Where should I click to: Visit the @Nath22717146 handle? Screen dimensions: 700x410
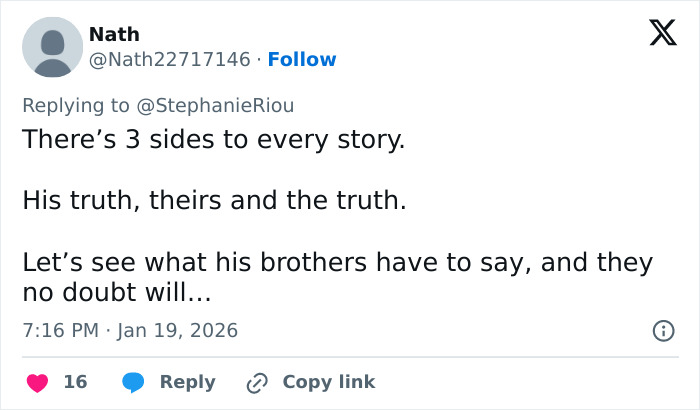[169, 59]
